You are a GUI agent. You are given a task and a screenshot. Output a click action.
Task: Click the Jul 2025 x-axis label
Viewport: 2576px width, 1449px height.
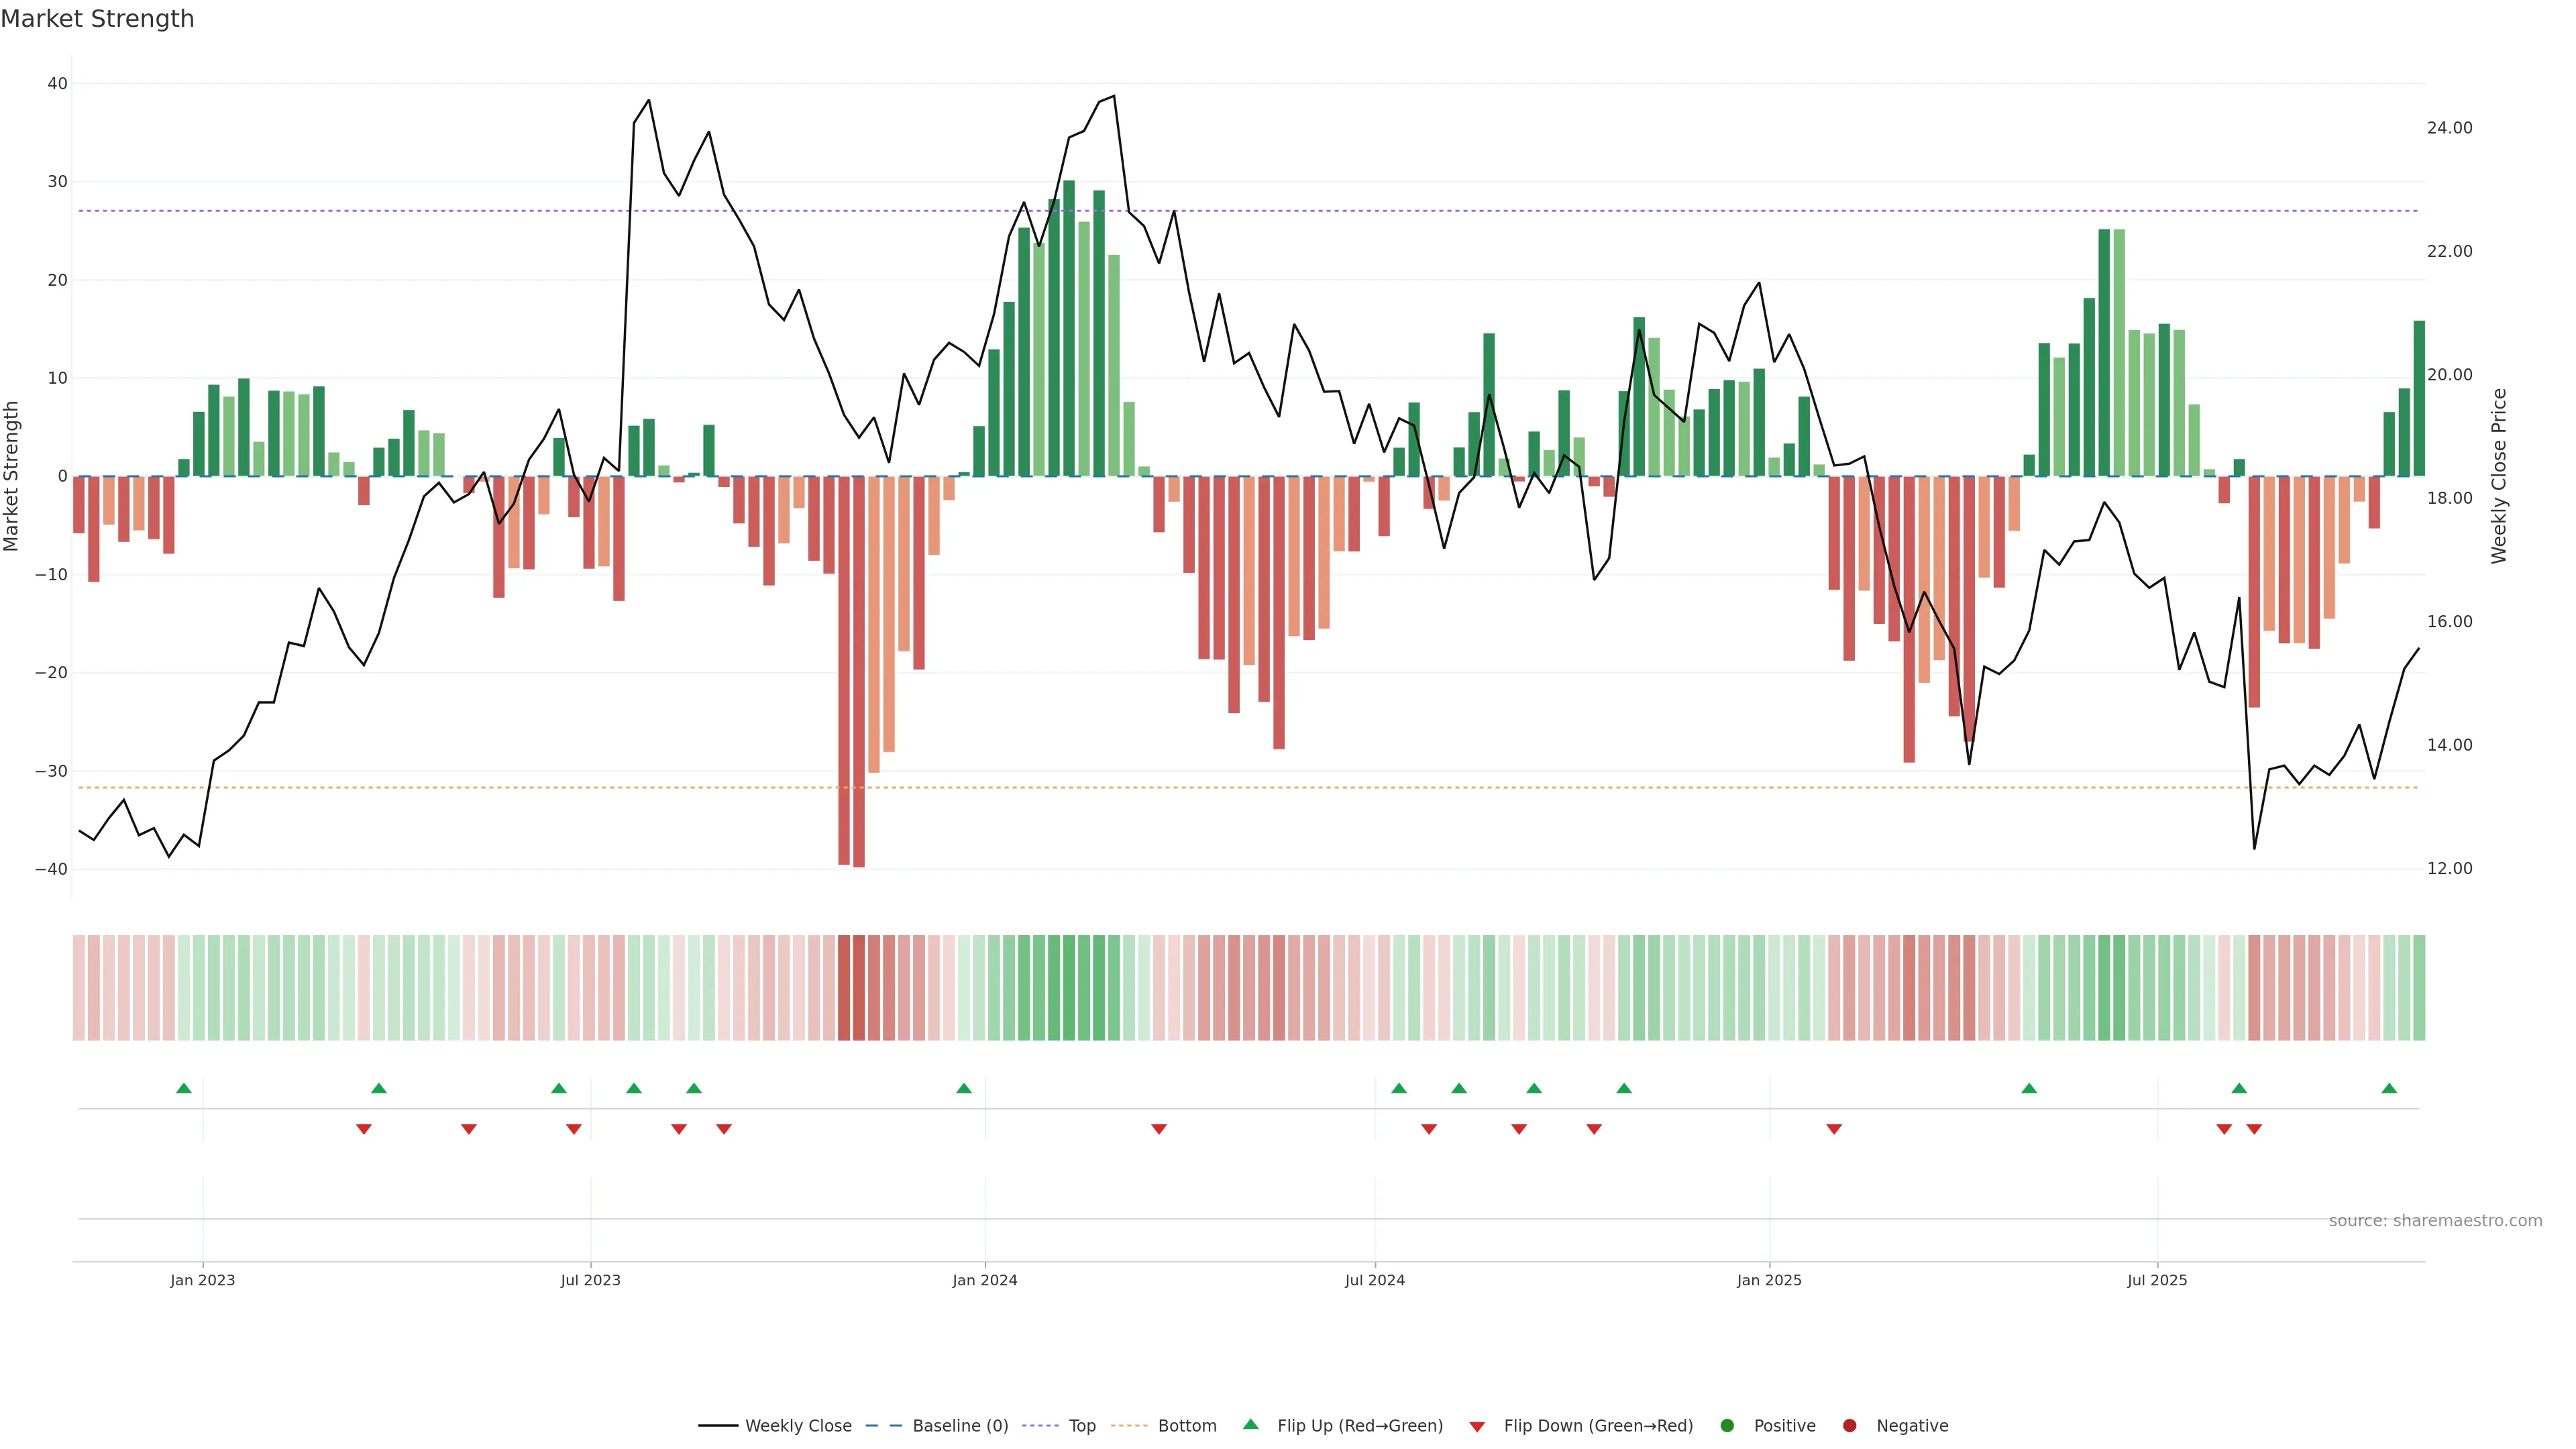click(2157, 1280)
